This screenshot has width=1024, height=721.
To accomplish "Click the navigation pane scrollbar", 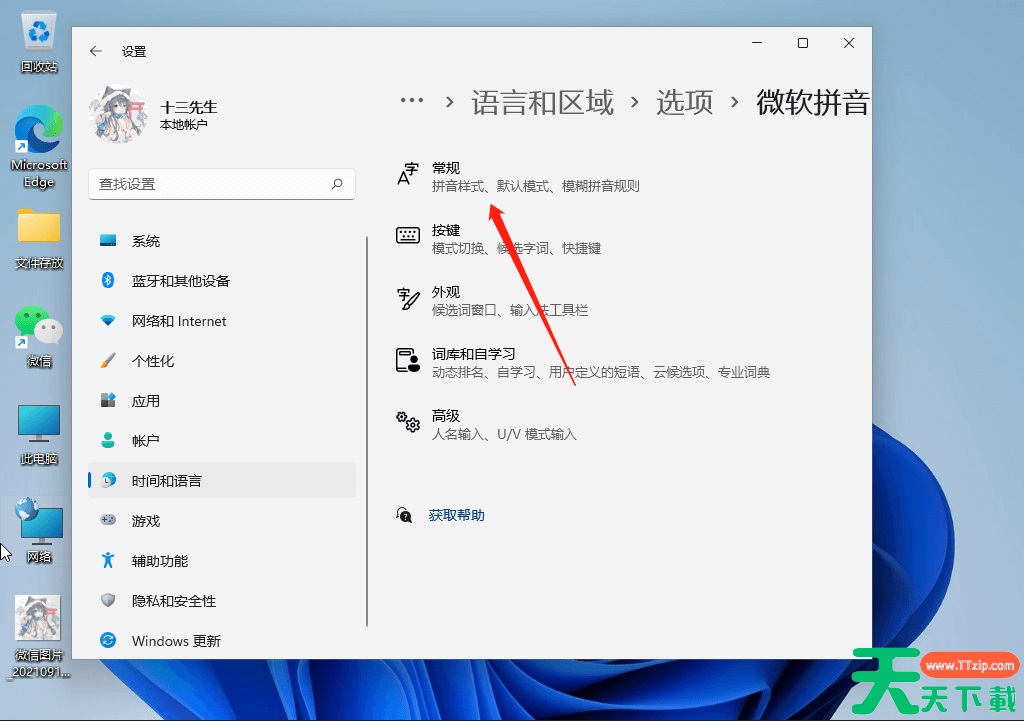I will tap(367, 431).
